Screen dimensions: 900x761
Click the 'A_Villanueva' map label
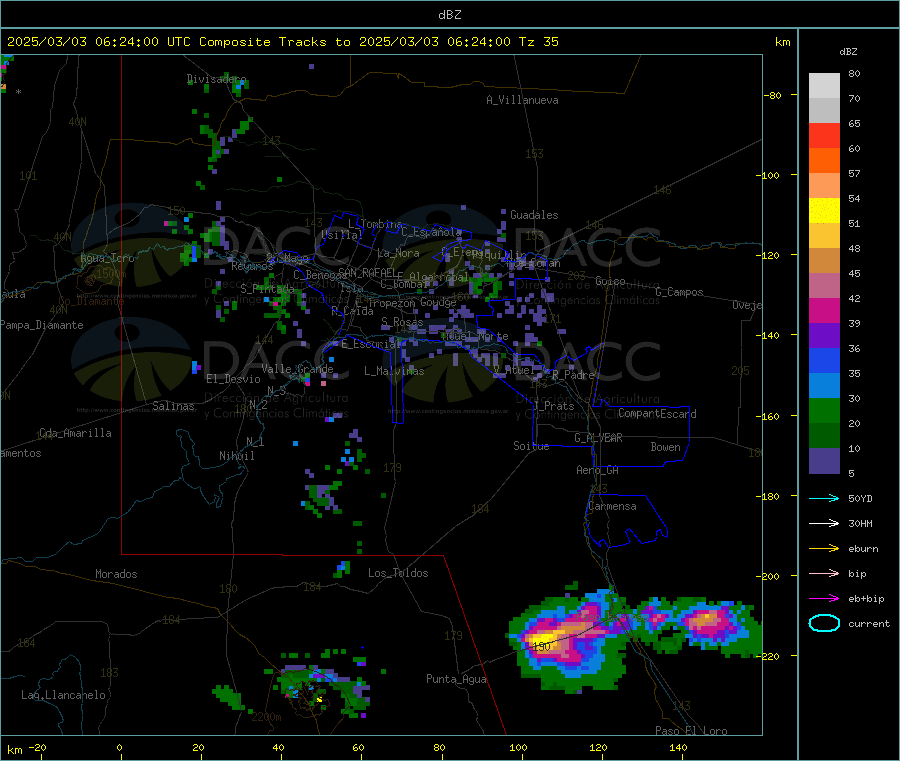(522, 100)
